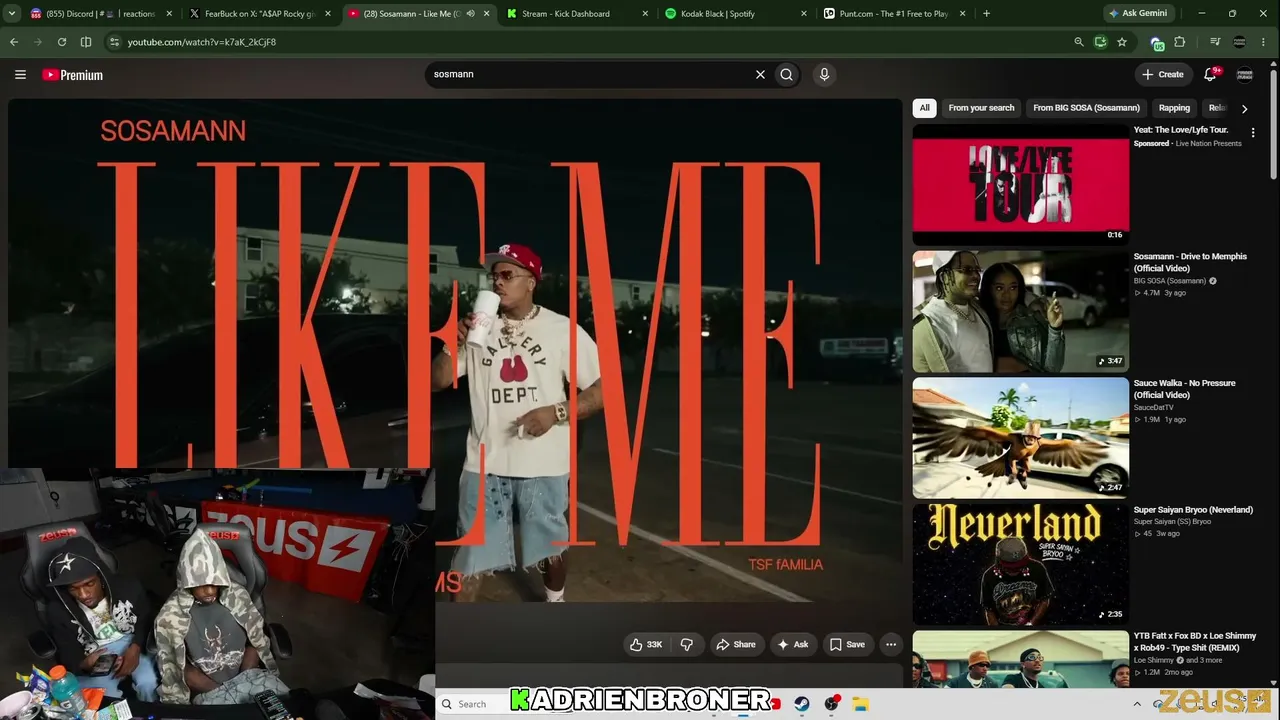Visit the SauceDatTV channel link
Viewport: 1280px width, 720px height.
pyautogui.click(x=1154, y=407)
